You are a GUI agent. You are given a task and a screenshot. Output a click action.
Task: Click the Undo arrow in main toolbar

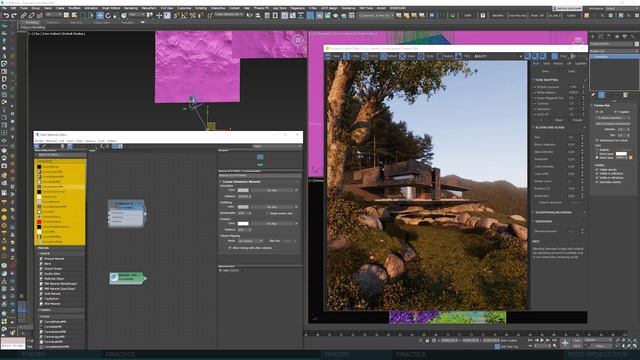[x=7, y=16]
